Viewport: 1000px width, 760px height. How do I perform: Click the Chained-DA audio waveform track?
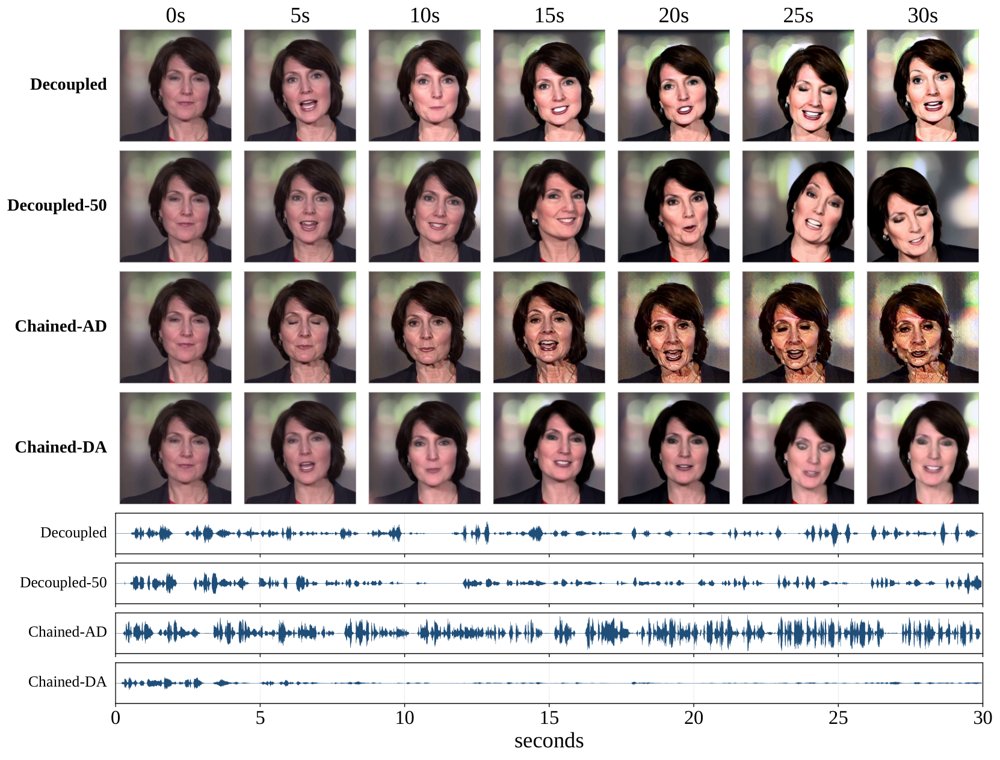(x=549, y=682)
